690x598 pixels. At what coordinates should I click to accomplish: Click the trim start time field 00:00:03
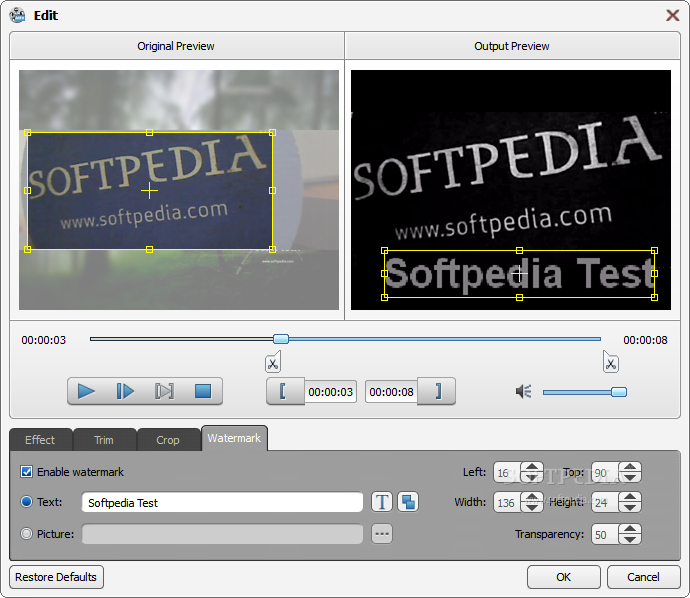pyautogui.click(x=330, y=392)
